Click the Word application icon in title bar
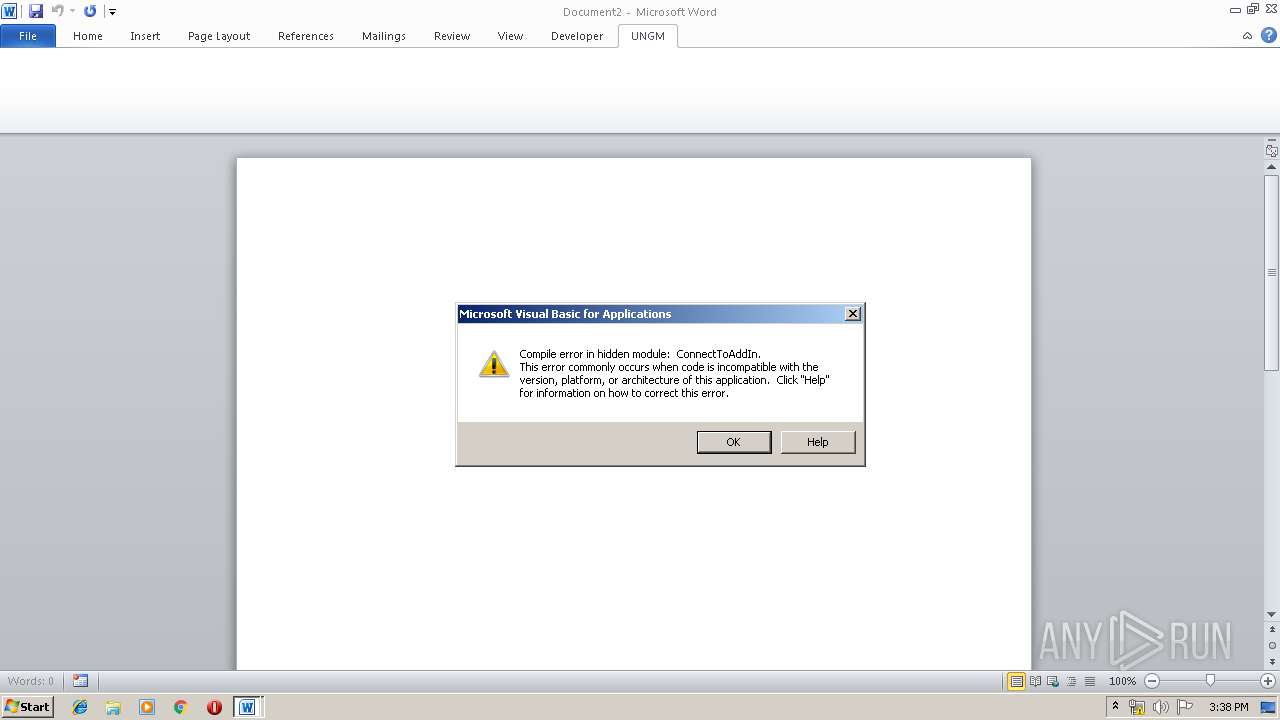Screen dimensions: 1280x720 (x=9, y=11)
